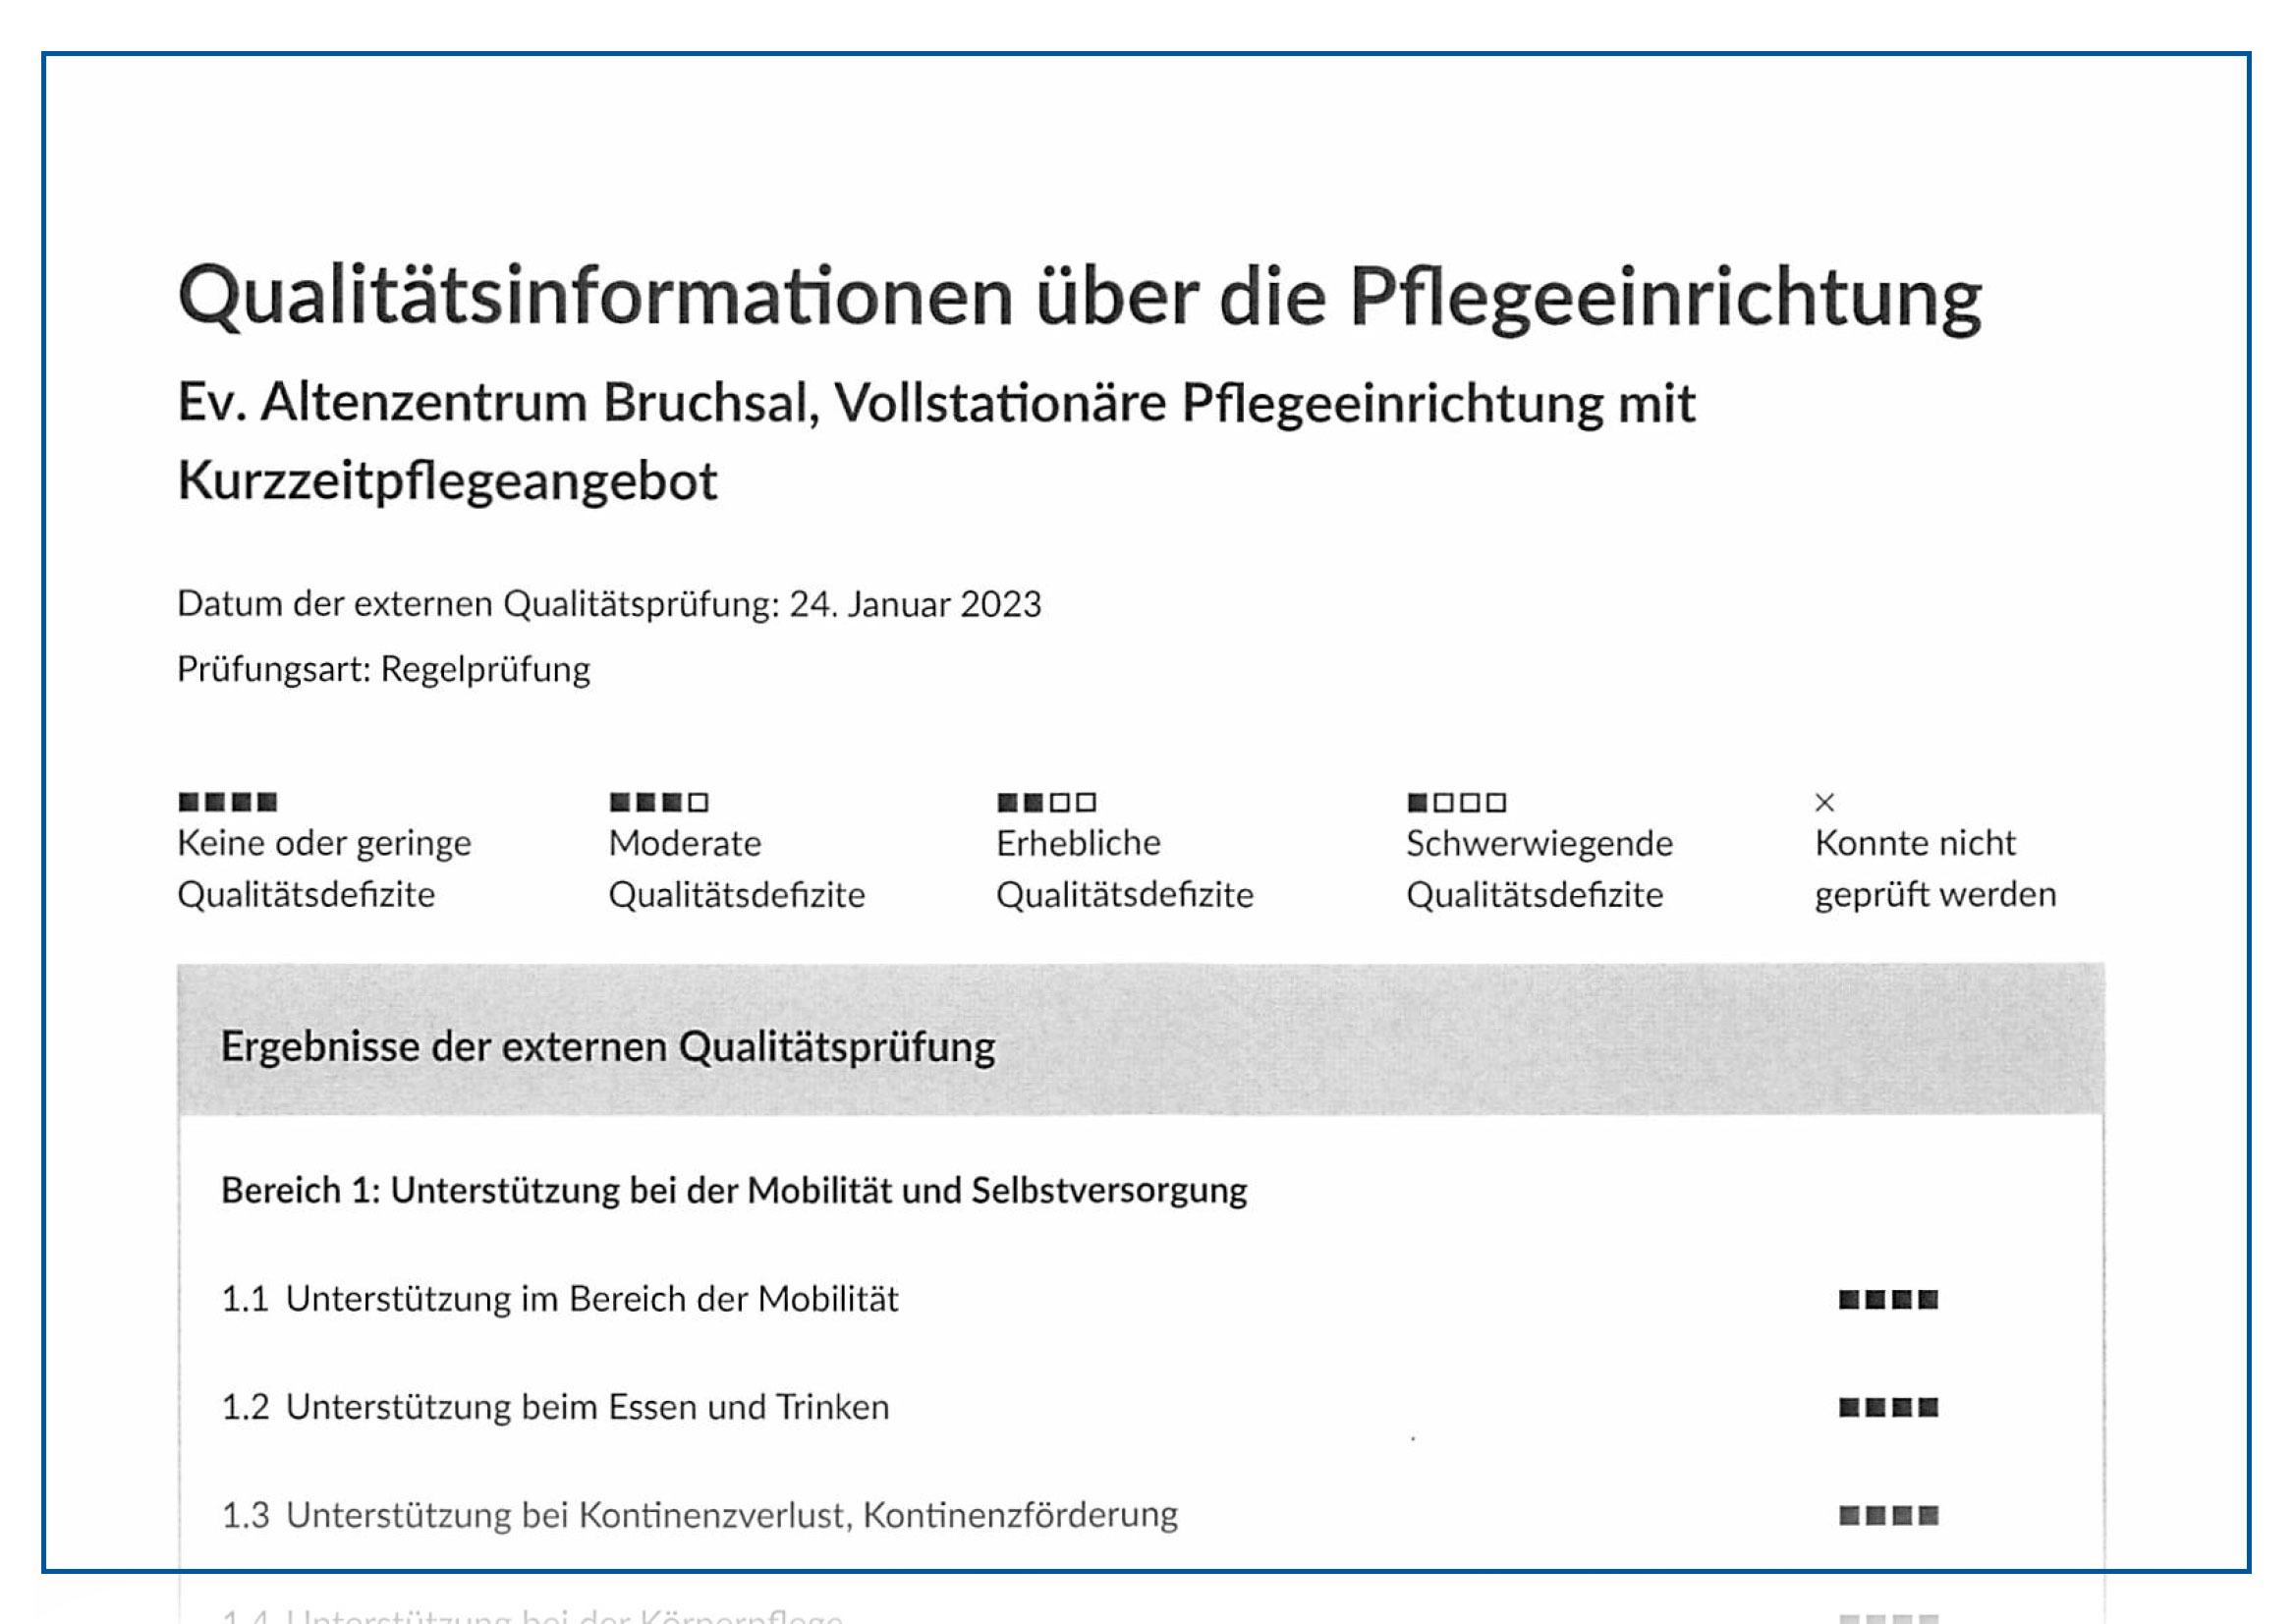This screenshot has height=1624, width=2295.
Task: Click rating squares for 1.2 Essen und Trinken
Action: click(1889, 1408)
